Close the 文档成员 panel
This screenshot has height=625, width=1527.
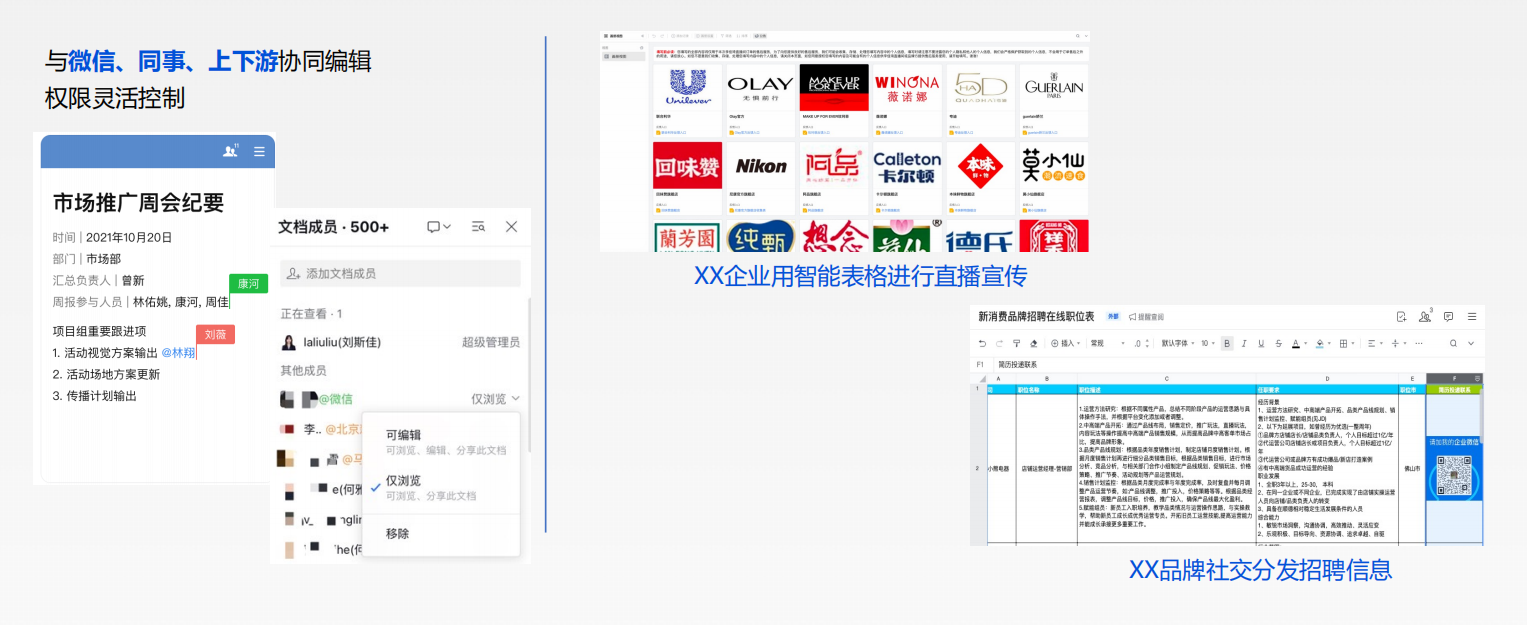(x=511, y=227)
